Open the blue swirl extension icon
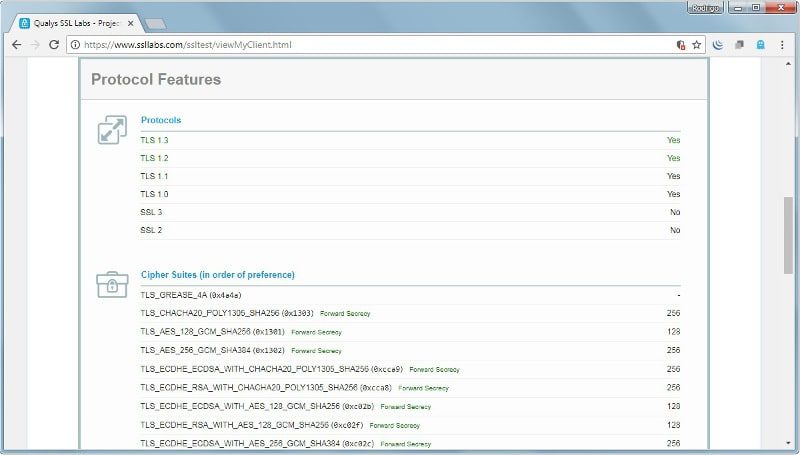Viewport: 800px width, 455px height. click(x=718, y=45)
